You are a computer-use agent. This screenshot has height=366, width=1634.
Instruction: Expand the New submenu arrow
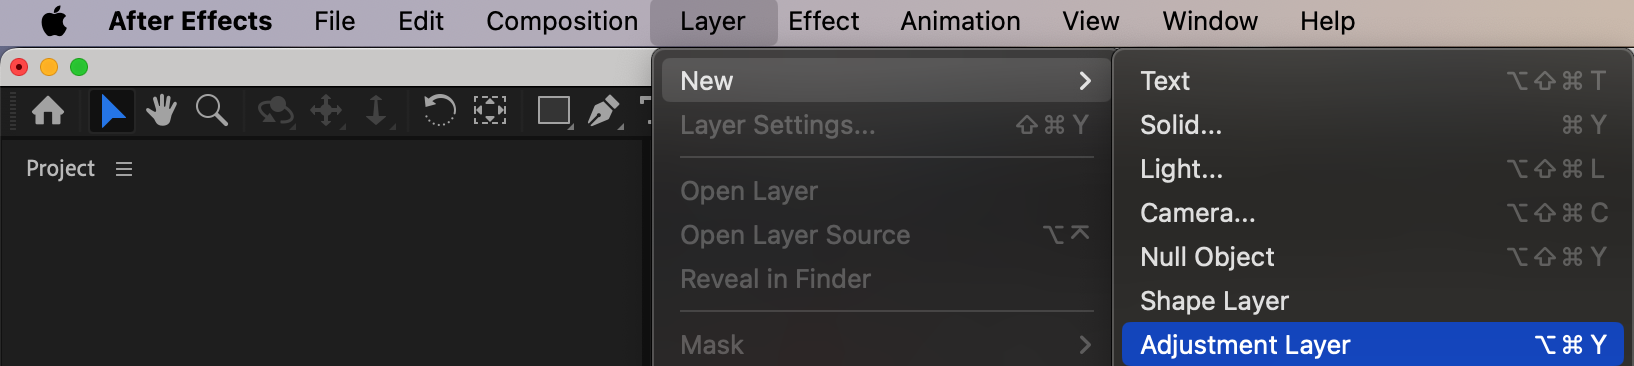coord(1085,81)
